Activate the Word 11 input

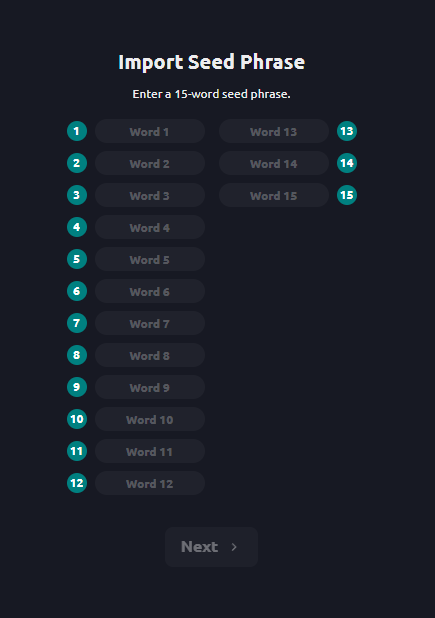tap(150, 451)
